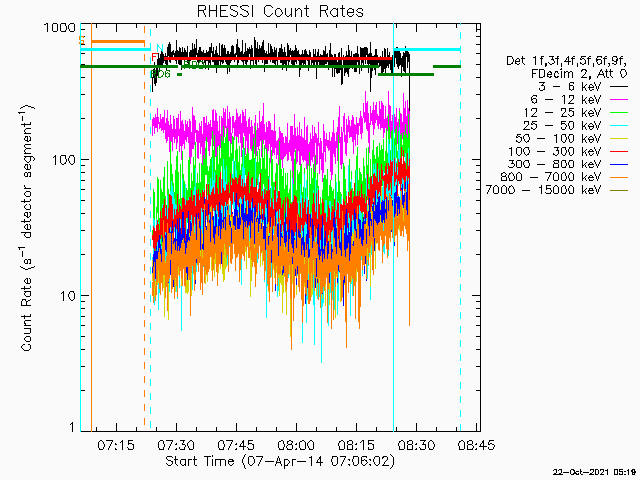
Task: Select the '300 - 800 keV' legend label
Action: (555, 164)
